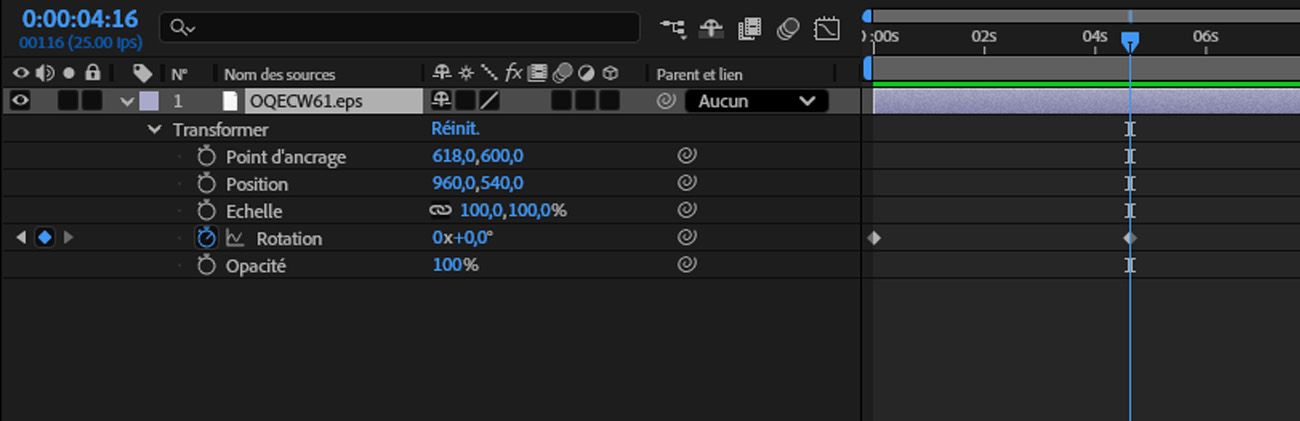Collapse the Transformer group
Viewport: 1300px width, 421px height.
point(154,129)
